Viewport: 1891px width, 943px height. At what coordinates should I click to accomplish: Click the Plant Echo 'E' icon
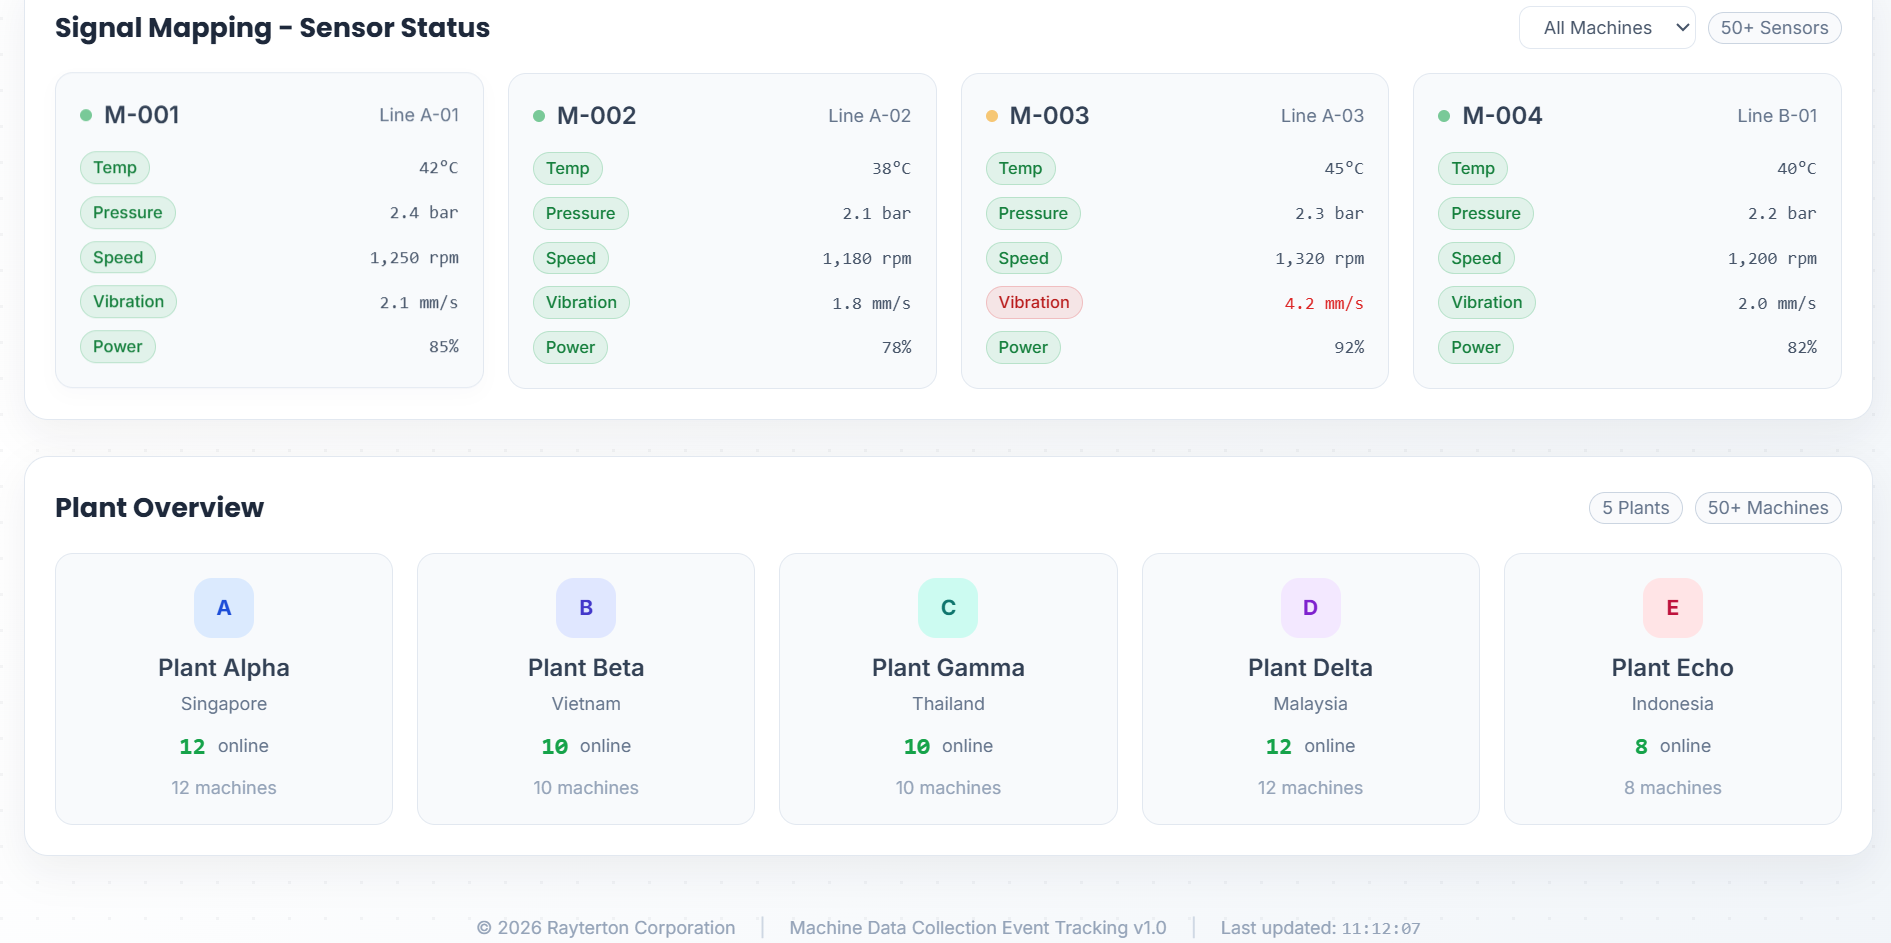pos(1672,608)
